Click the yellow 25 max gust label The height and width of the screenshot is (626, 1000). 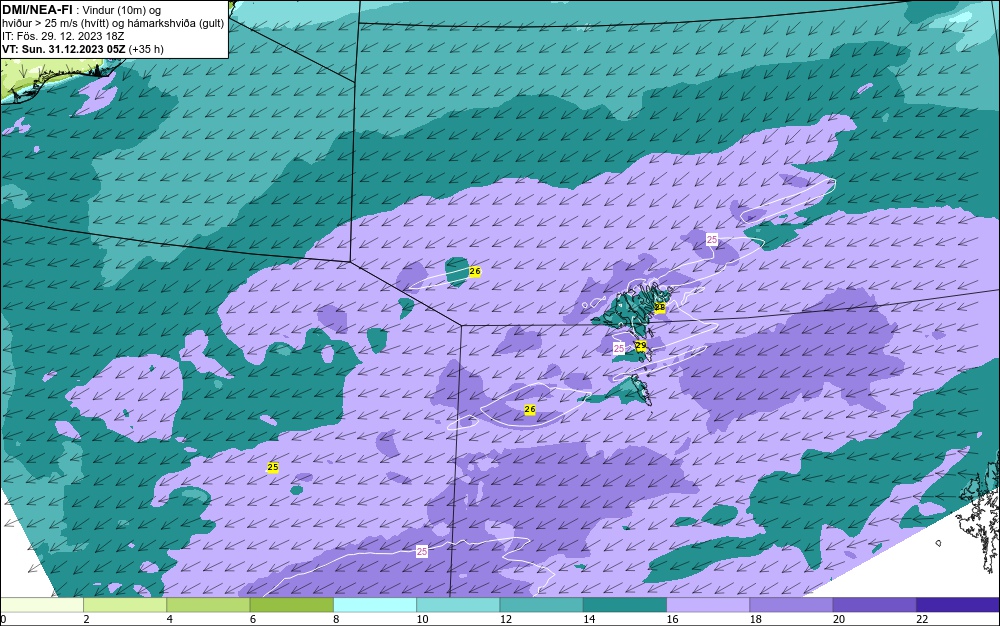click(x=273, y=467)
